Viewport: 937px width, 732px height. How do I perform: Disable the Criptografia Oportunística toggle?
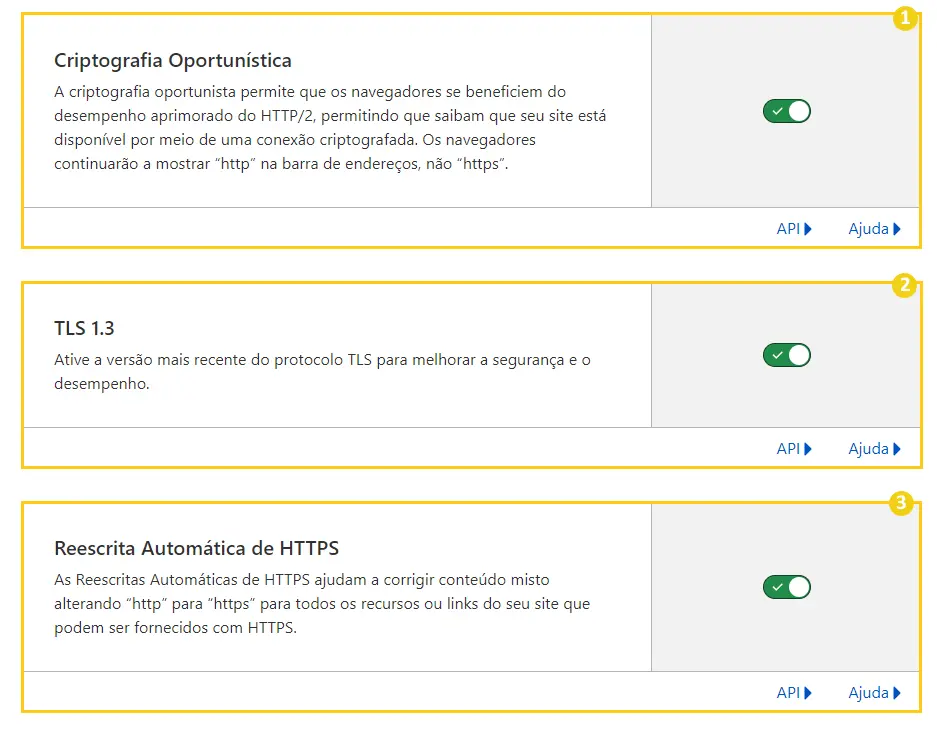[786, 111]
